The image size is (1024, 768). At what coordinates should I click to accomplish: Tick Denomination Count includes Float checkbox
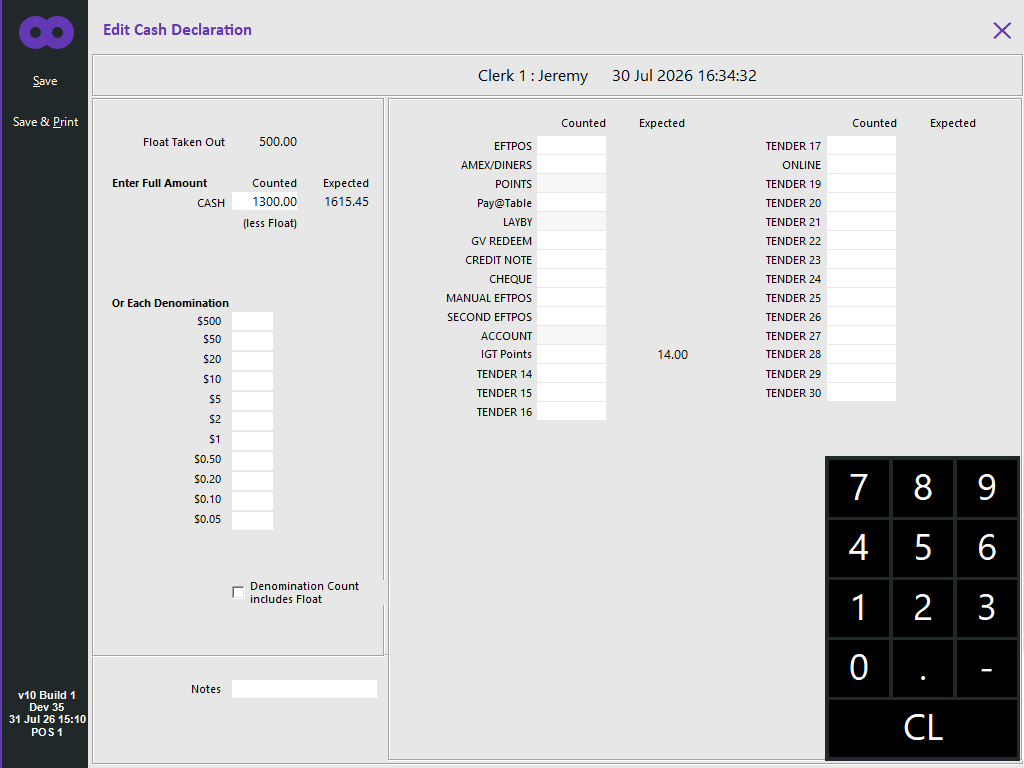238,592
